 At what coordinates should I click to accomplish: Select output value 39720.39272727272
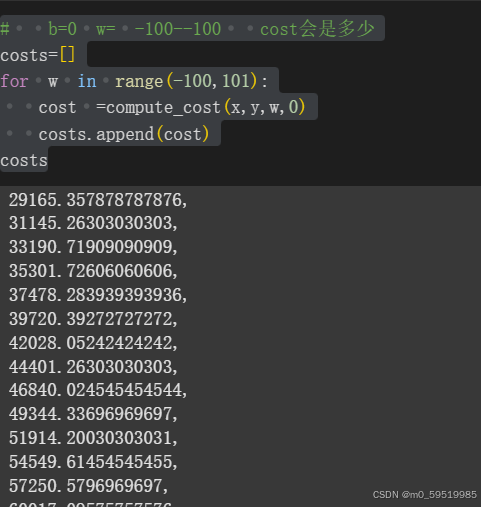(x=93, y=319)
